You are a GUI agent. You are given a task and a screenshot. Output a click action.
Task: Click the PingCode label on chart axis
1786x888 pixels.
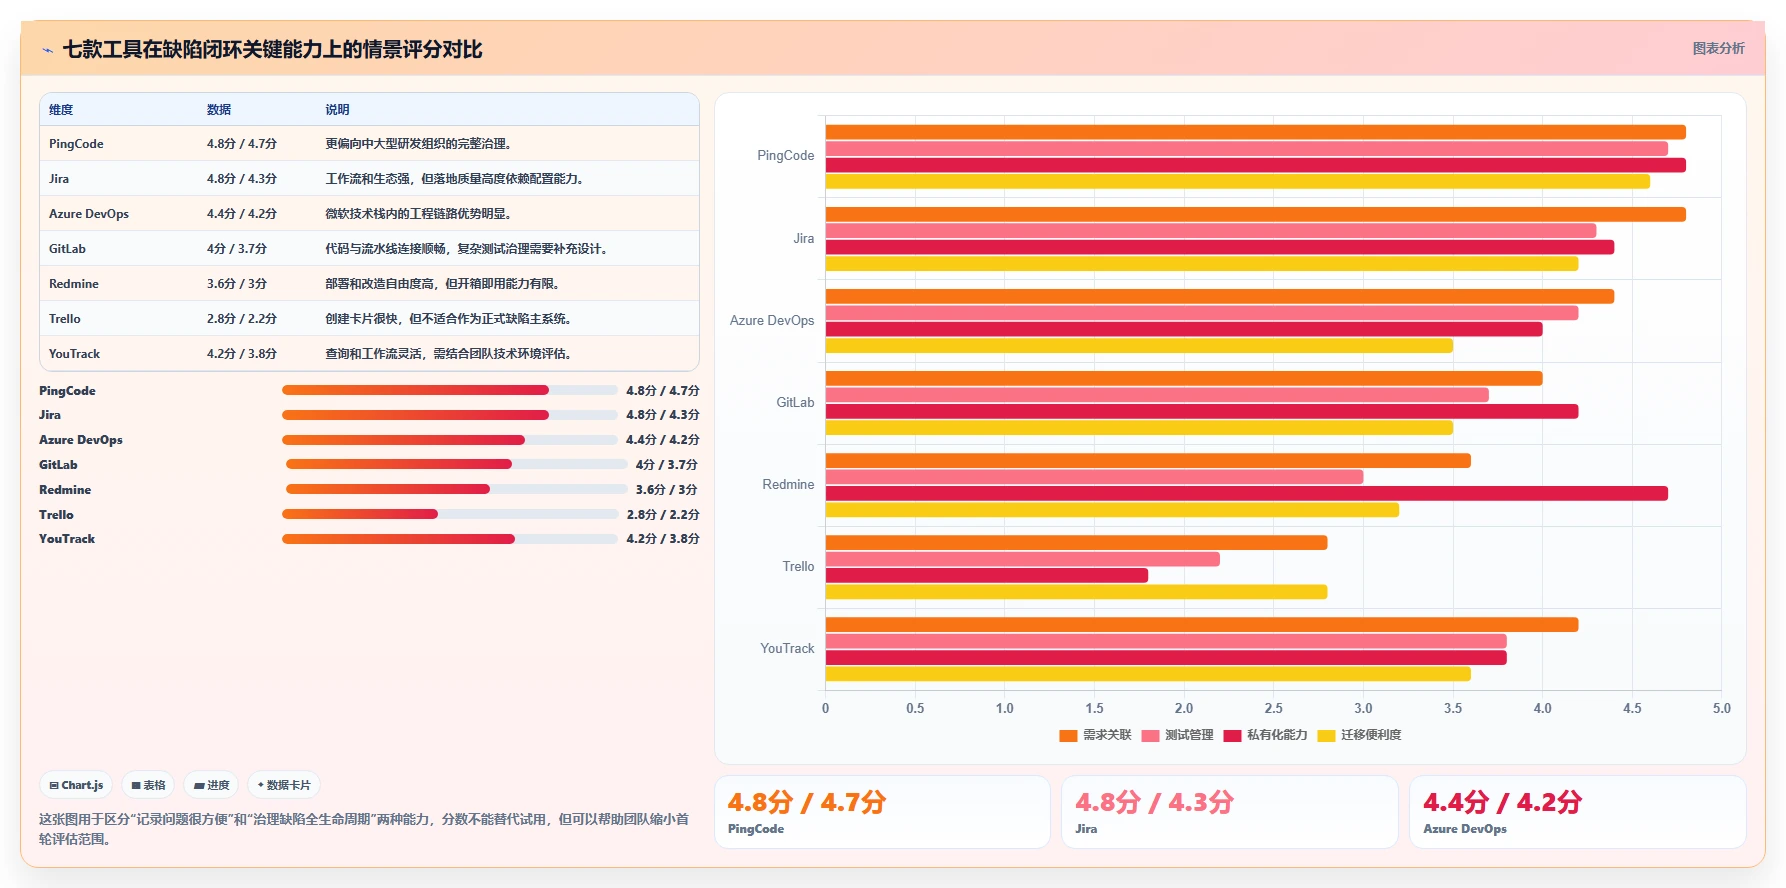785,156
